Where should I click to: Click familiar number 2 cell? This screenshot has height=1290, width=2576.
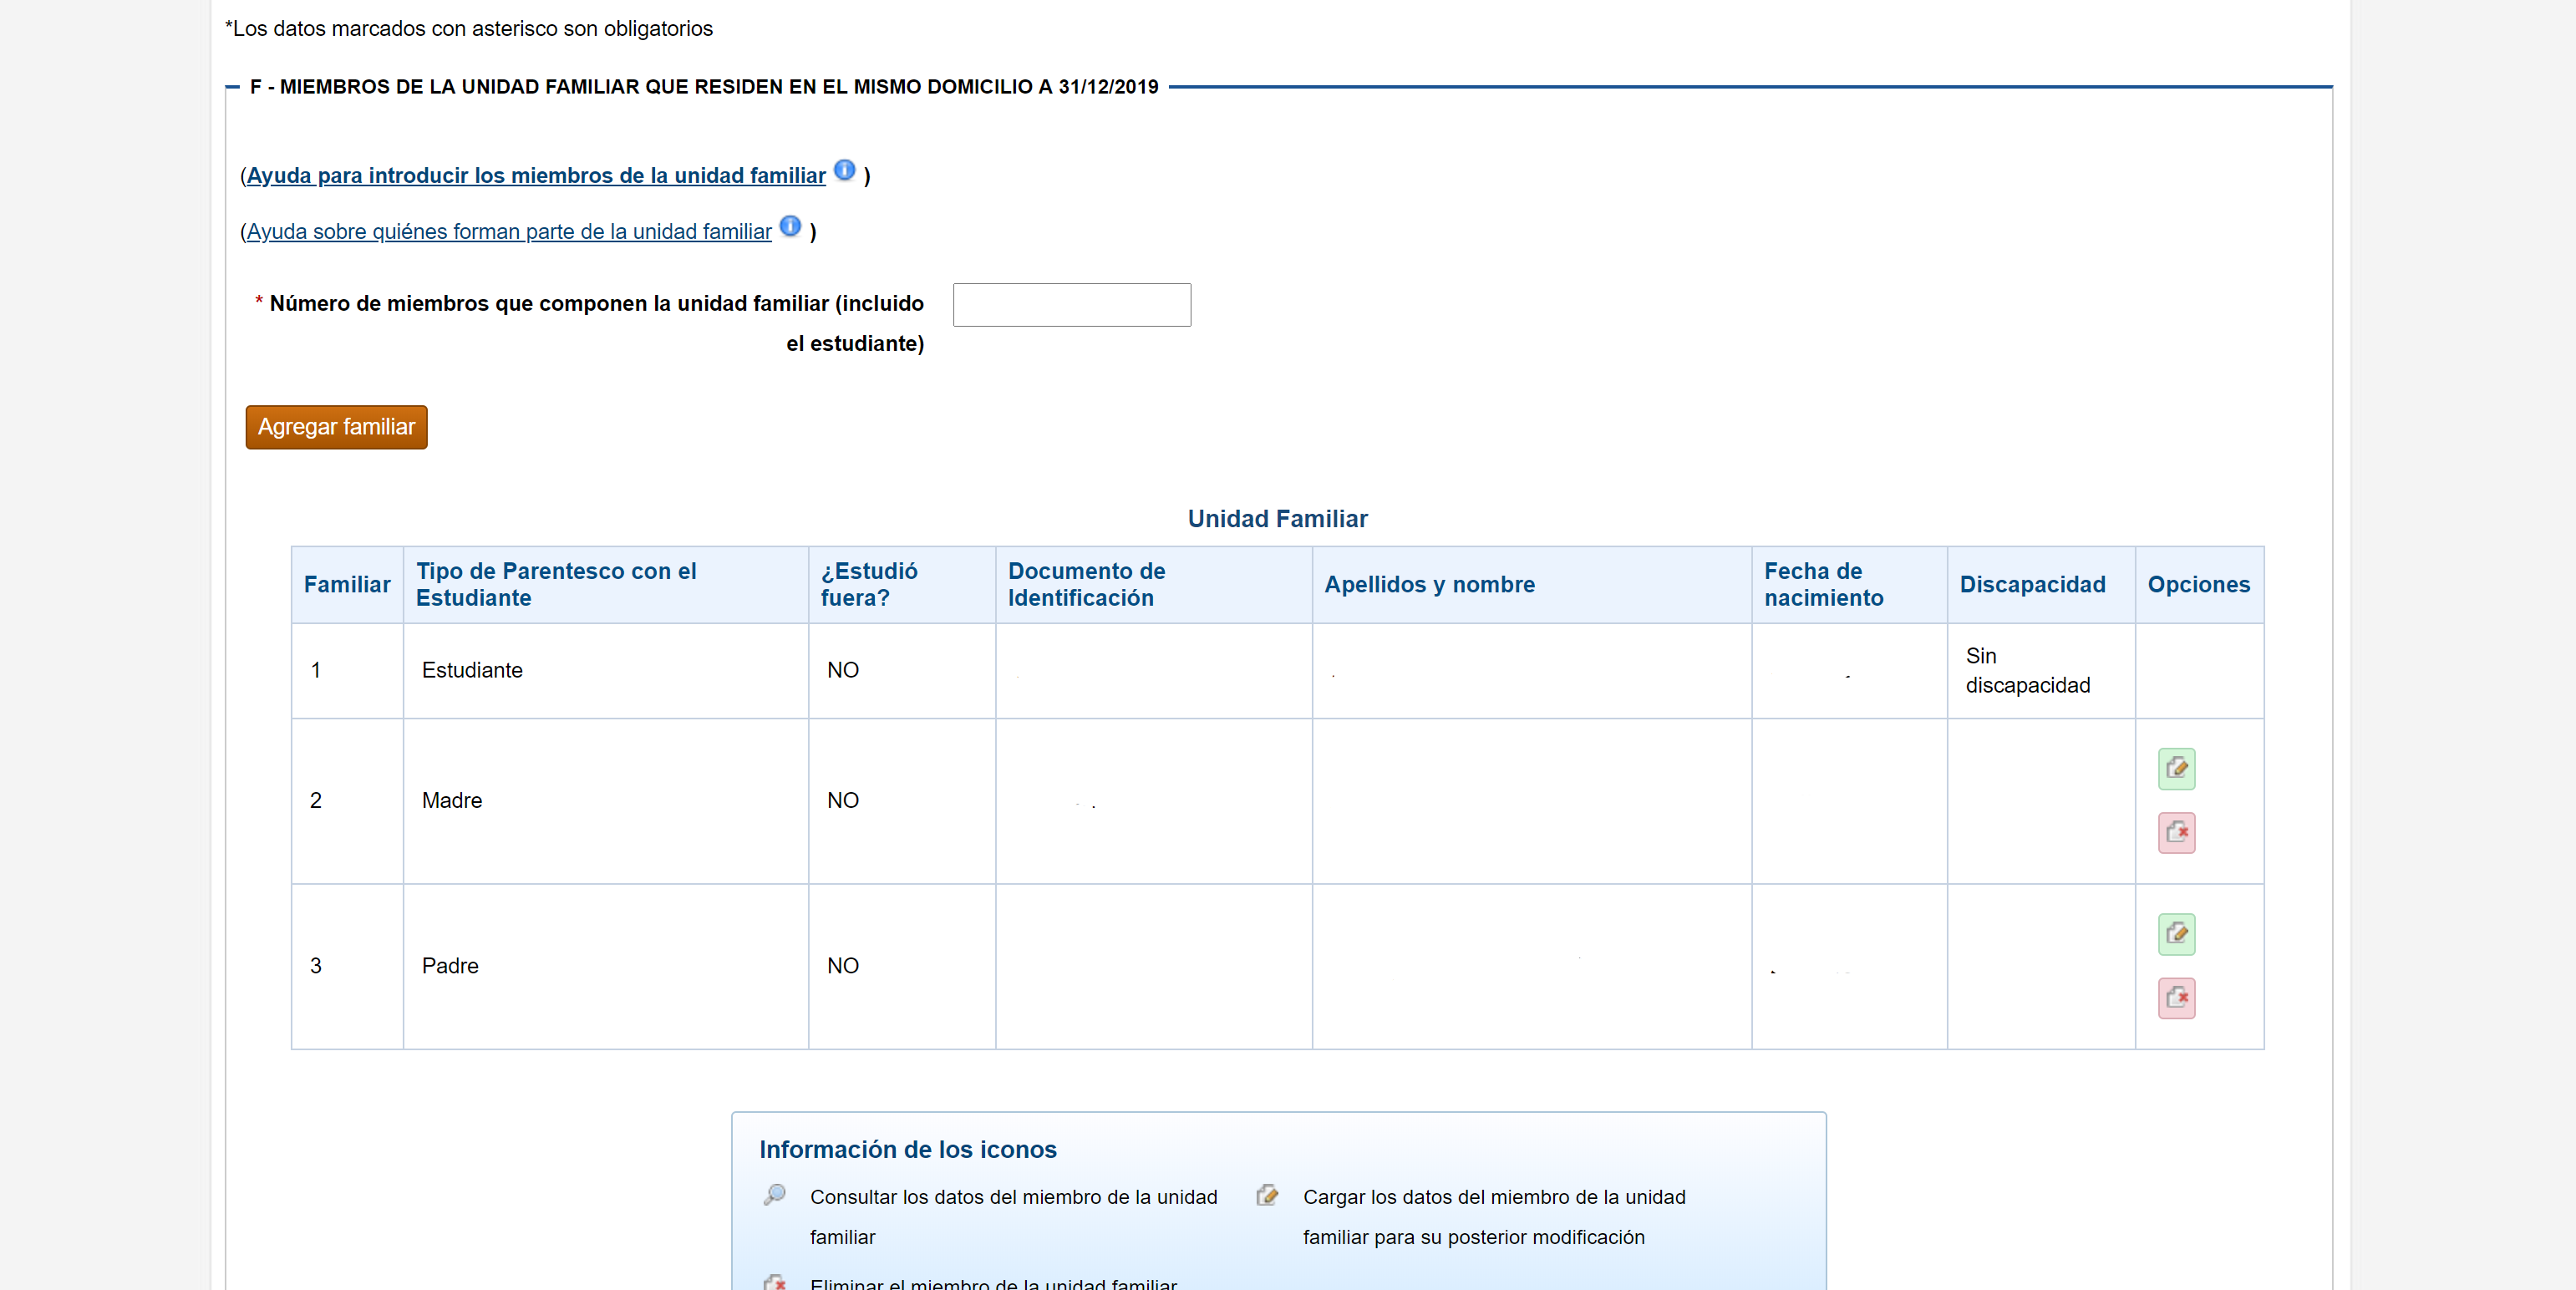(x=347, y=800)
